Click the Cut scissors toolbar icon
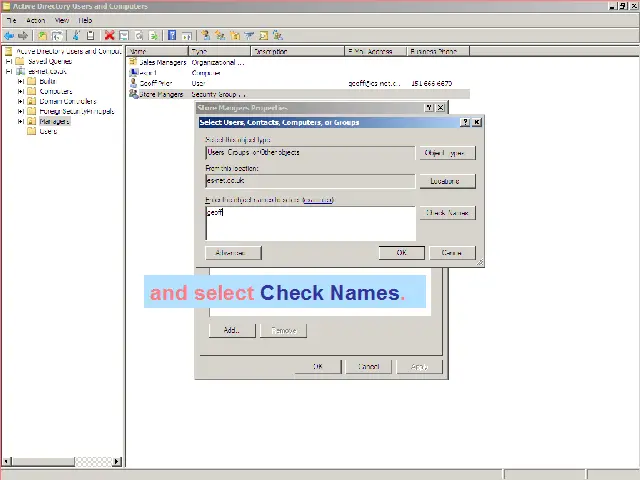640x480 pixels. tap(76, 35)
